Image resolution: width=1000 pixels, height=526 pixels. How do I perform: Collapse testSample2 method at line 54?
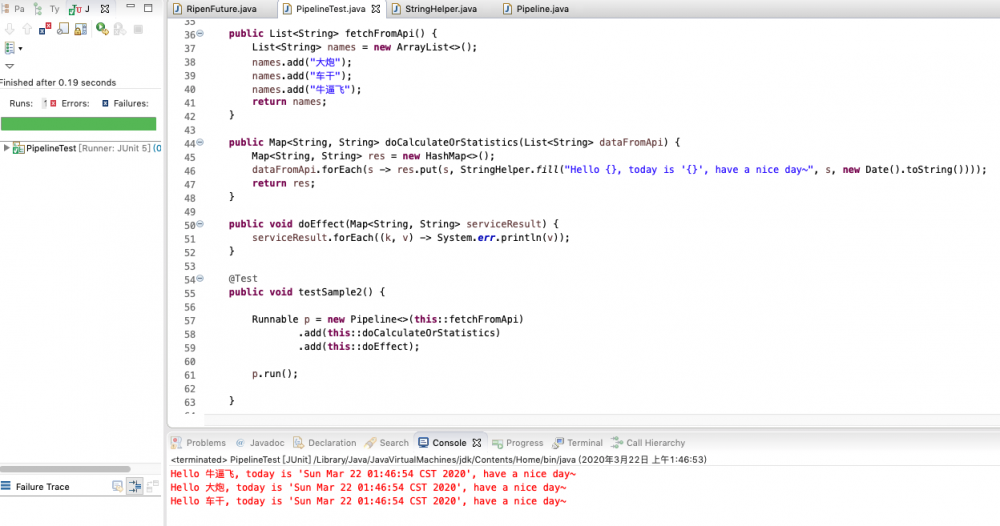pyautogui.click(x=200, y=279)
